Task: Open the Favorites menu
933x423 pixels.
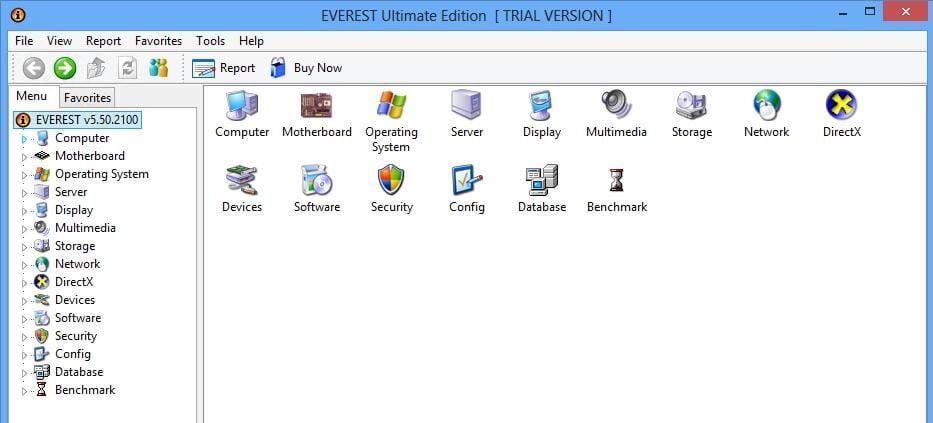Action: pos(158,41)
